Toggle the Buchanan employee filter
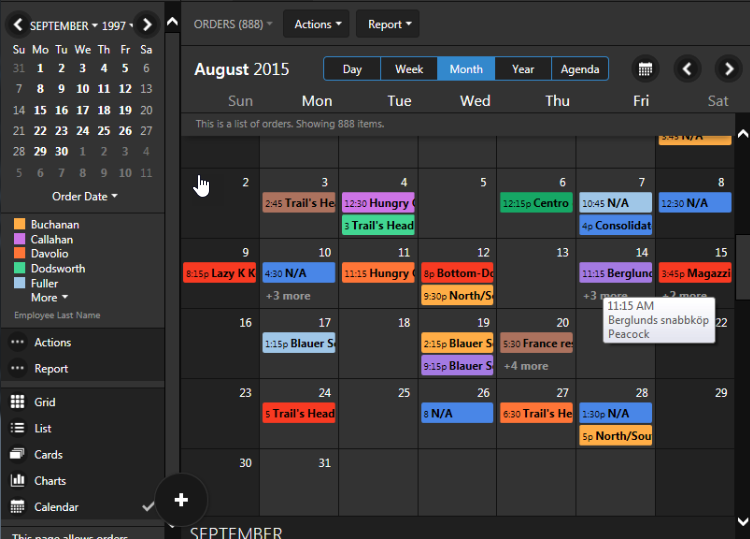Viewport: 750px width, 539px height. tap(54, 225)
